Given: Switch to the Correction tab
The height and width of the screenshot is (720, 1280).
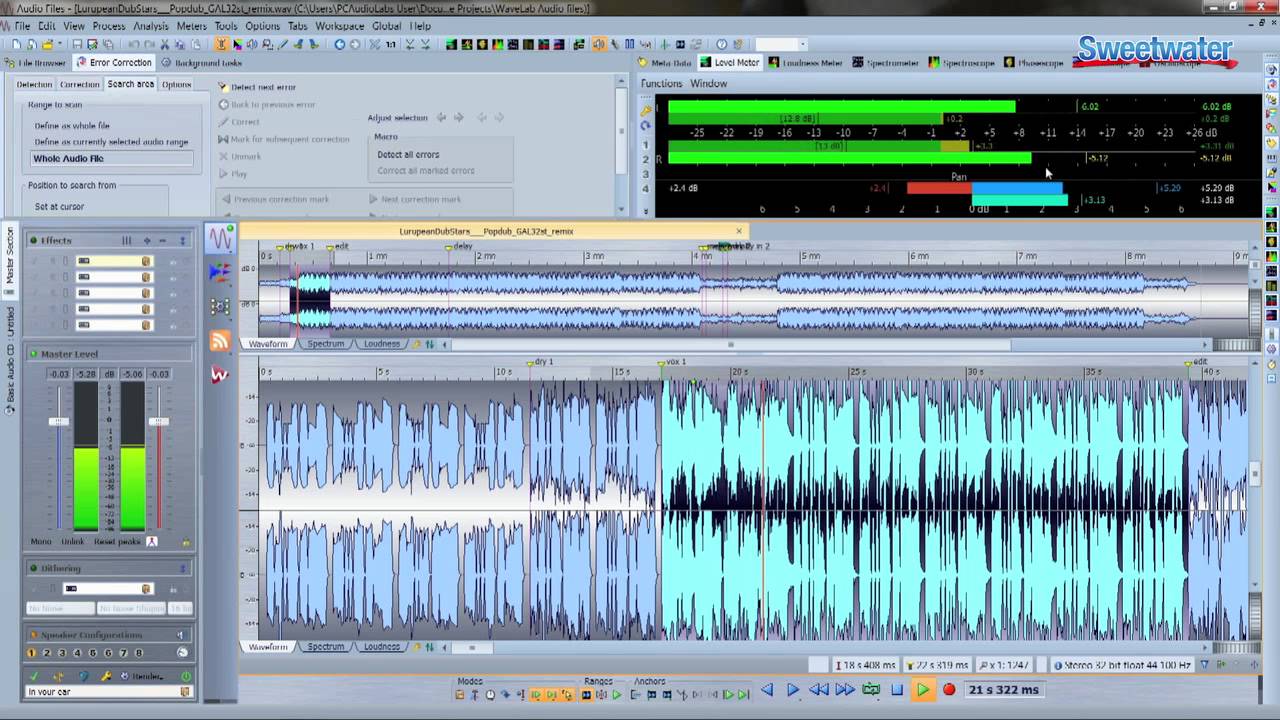Looking at the screenshot, I should tap(79, 84).
